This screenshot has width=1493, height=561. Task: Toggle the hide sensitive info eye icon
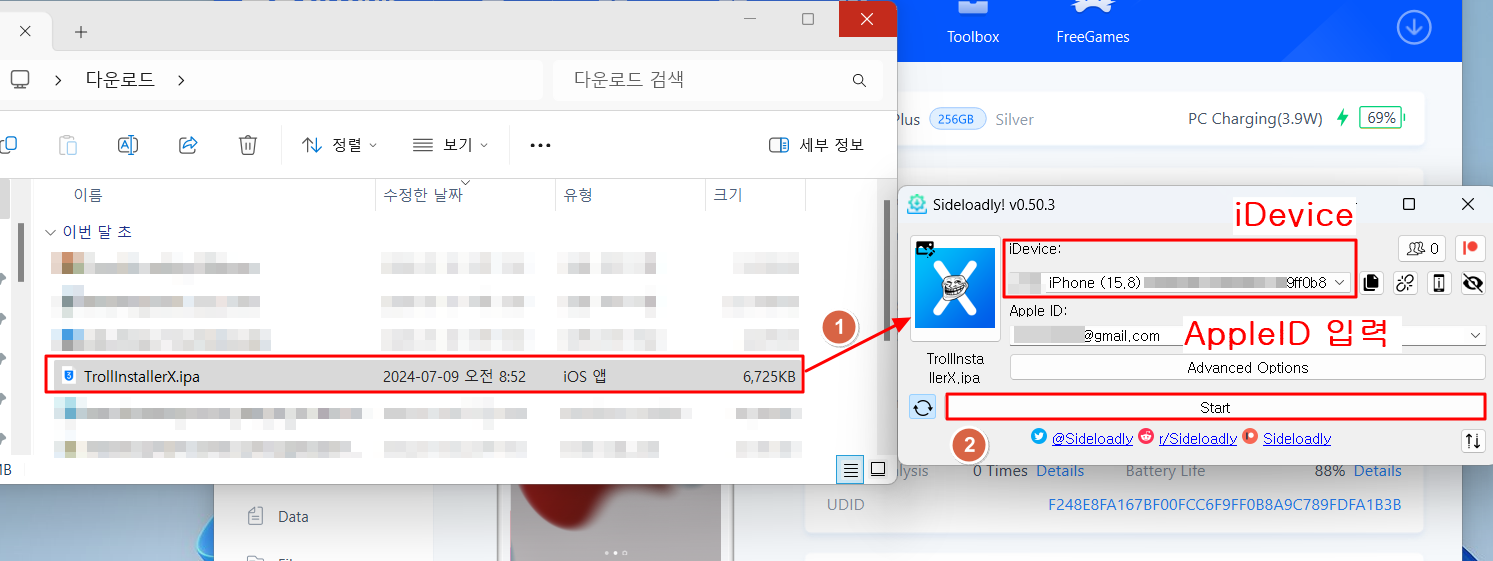[1472, 283]
